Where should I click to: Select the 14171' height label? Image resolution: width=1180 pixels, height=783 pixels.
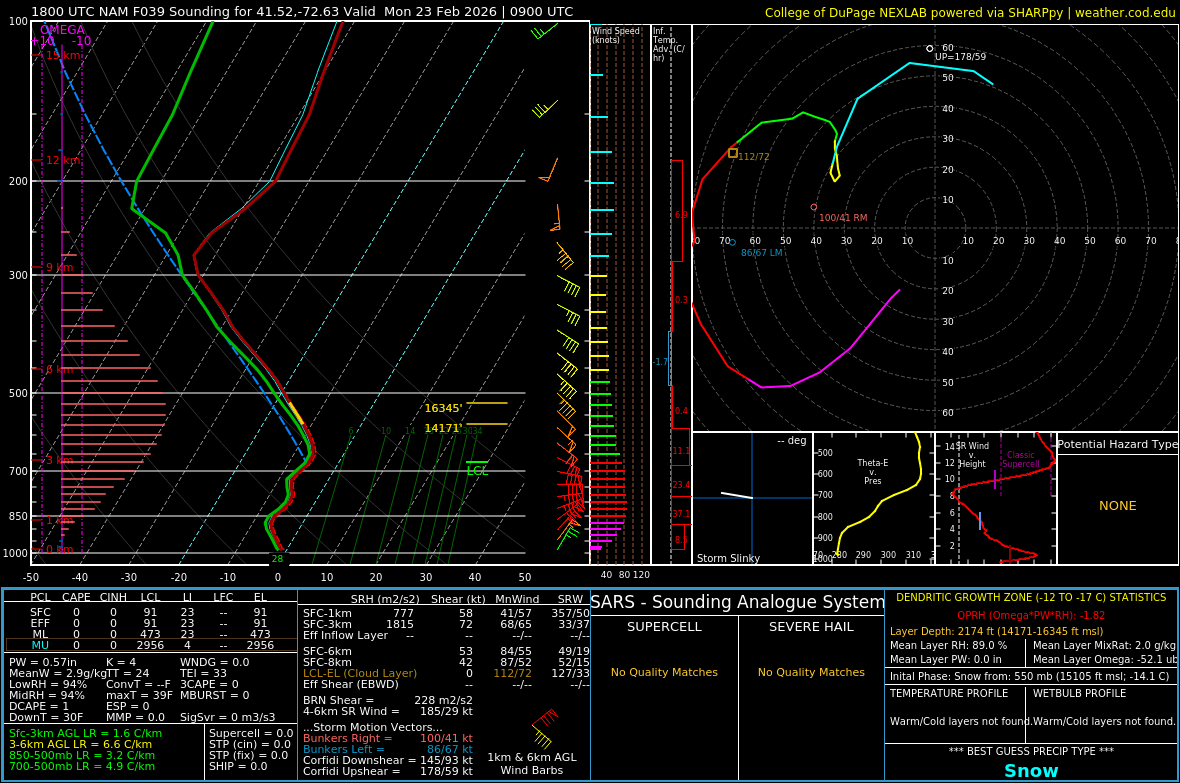(443, 428)
